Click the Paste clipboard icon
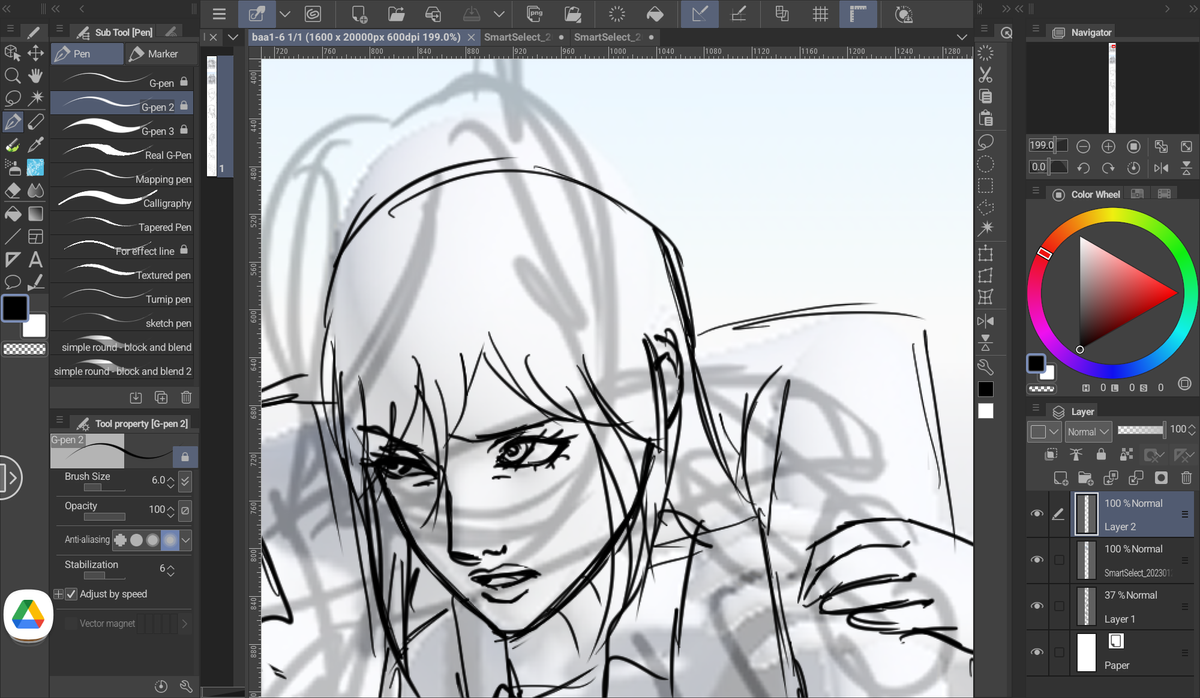The height and width of the screenshot is (698, 1200). tap(985, 118)
